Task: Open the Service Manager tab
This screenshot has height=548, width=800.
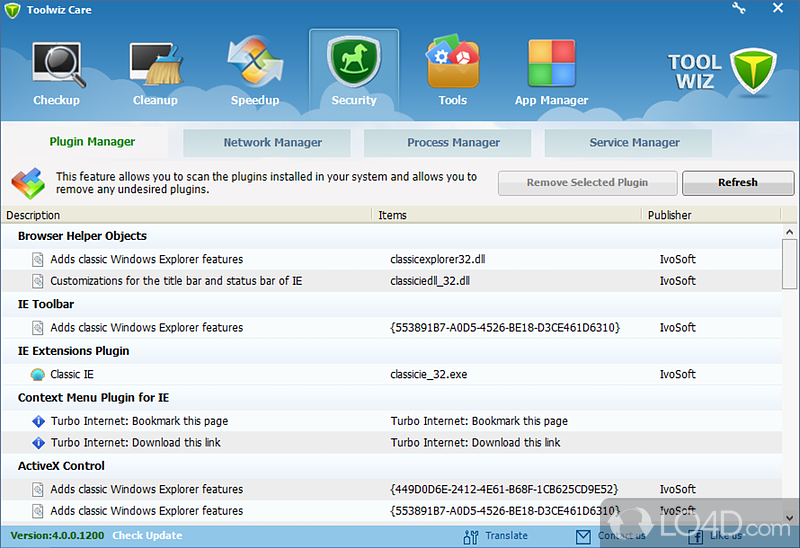Action: pos(634,143)
